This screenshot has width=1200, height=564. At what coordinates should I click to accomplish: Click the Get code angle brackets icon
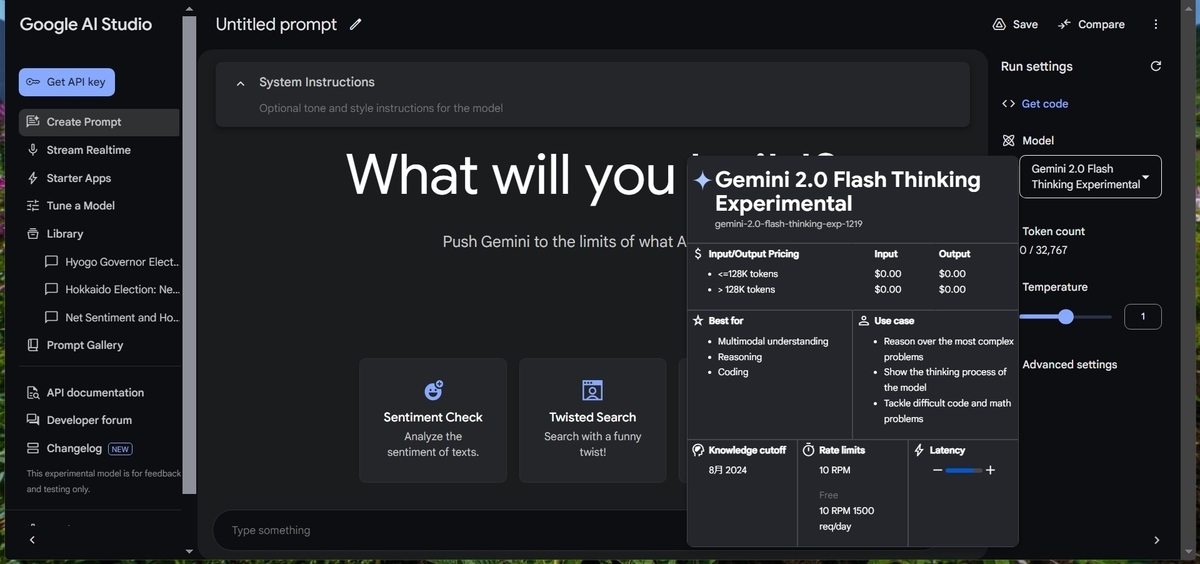click(1008, 104)
